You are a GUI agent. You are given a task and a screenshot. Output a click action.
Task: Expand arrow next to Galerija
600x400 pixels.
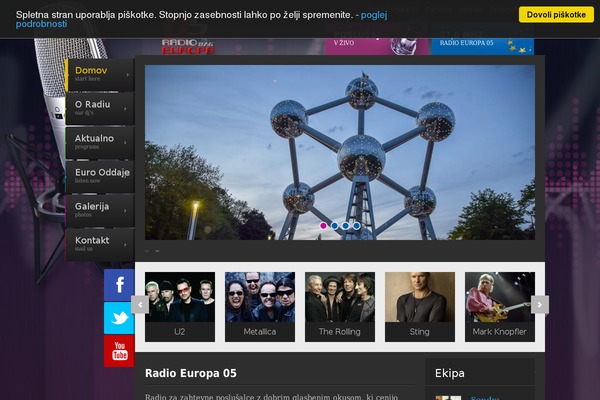point(125,211)
